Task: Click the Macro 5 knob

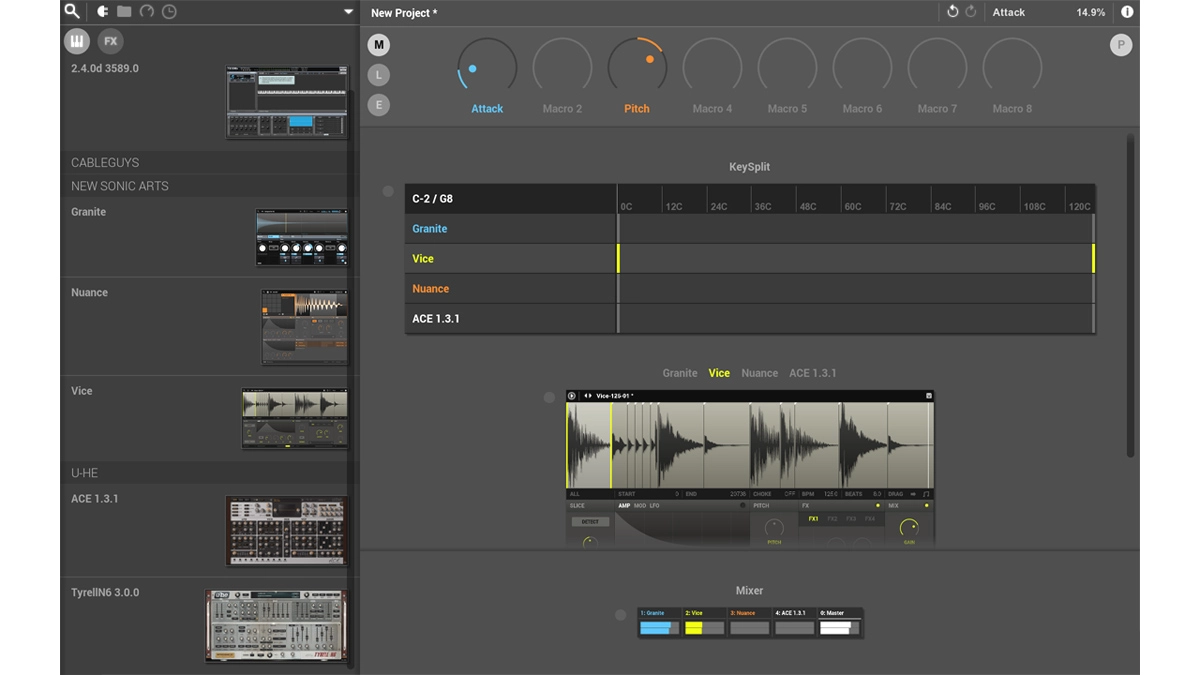Action: coord(787,67)
